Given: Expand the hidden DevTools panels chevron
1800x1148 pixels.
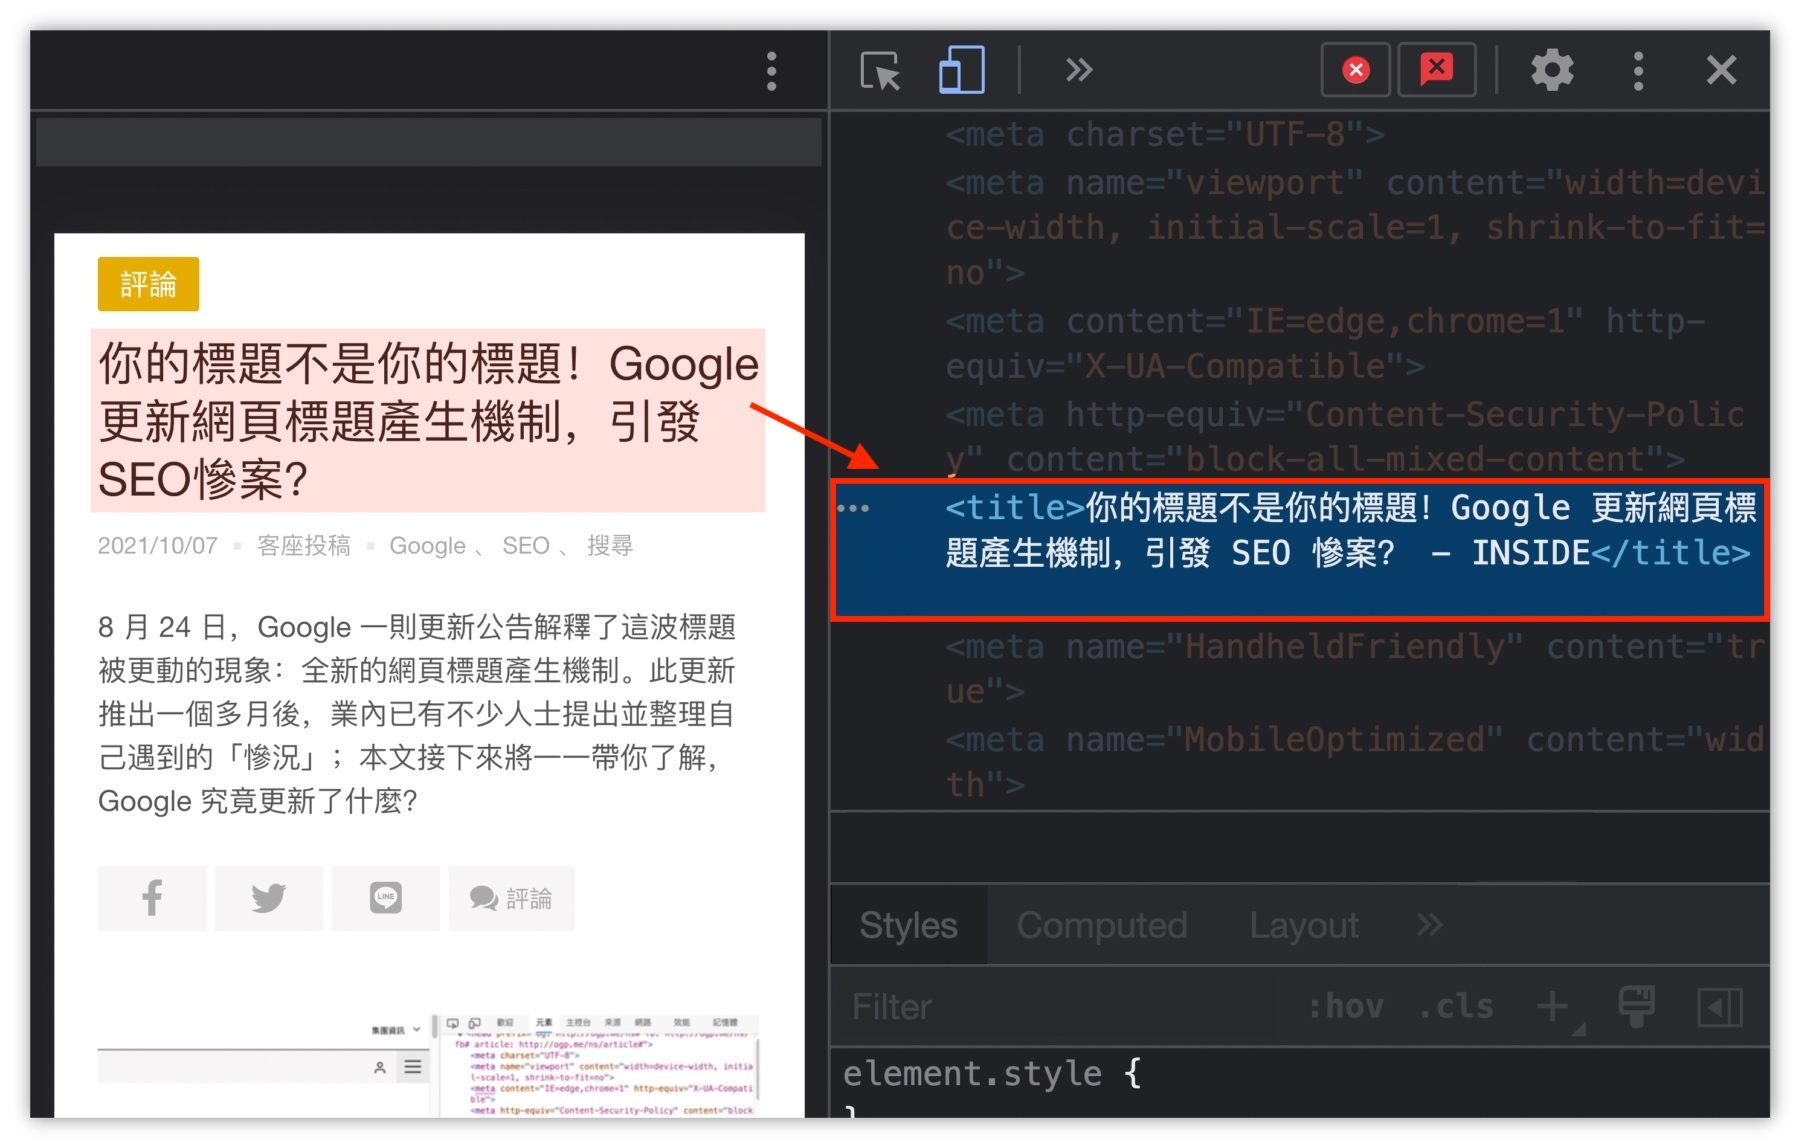Looking at the screenshot, I should pos(1078,70).
